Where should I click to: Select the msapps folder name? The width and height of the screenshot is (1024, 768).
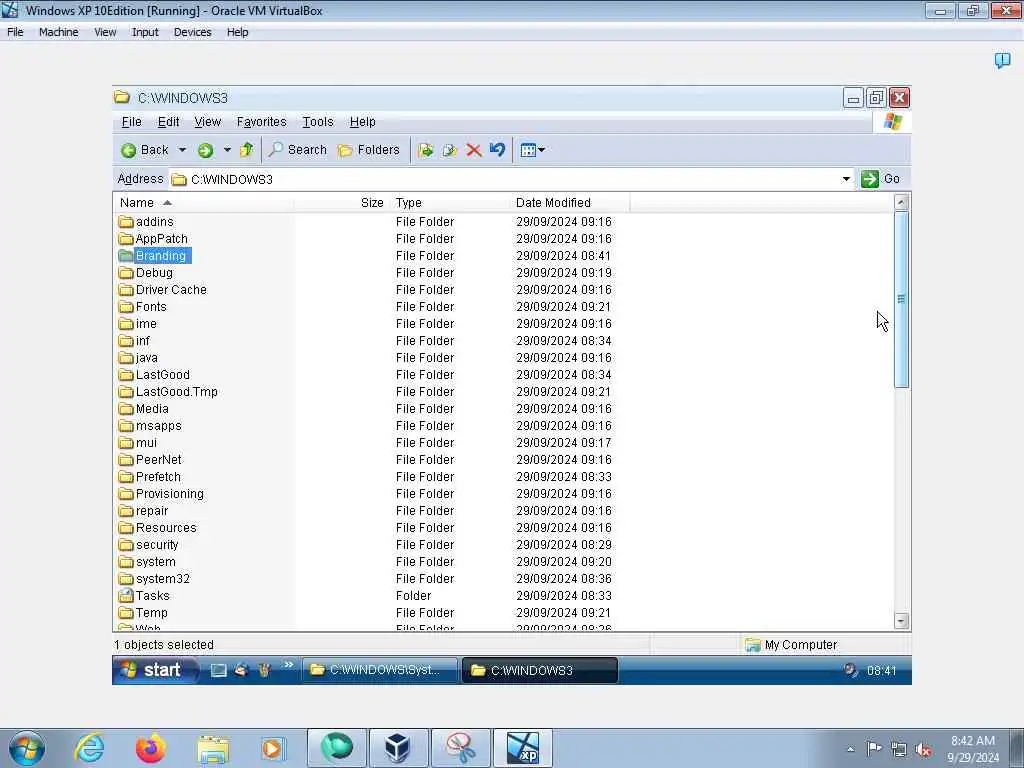coord(159,426)
